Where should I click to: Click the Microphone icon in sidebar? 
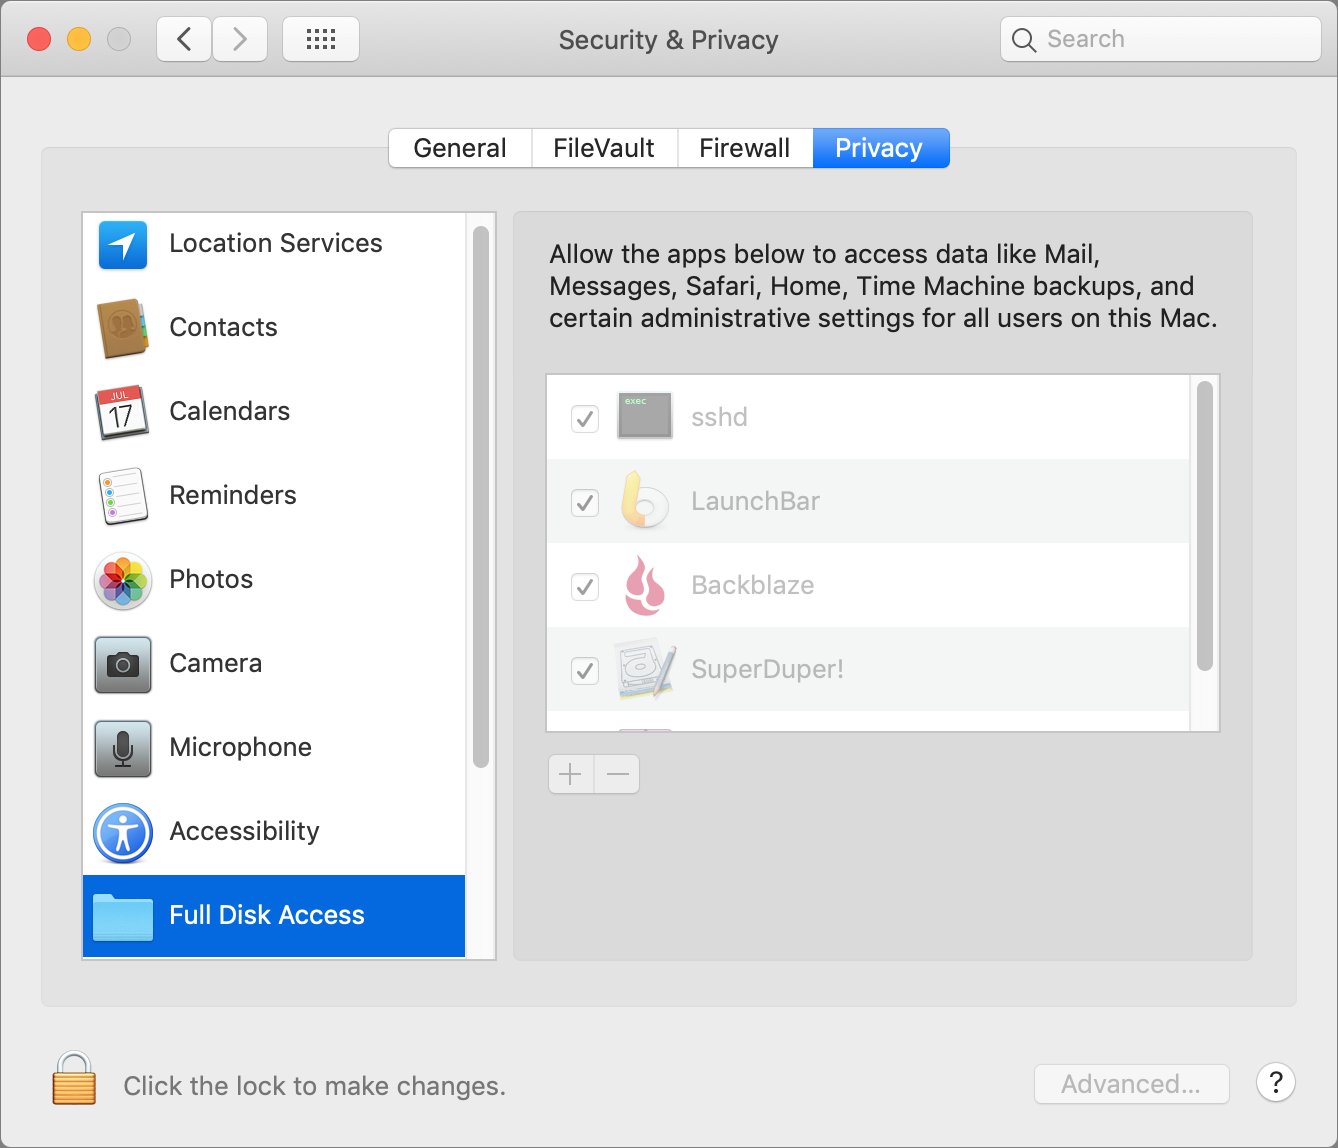[x=123, y=749]
